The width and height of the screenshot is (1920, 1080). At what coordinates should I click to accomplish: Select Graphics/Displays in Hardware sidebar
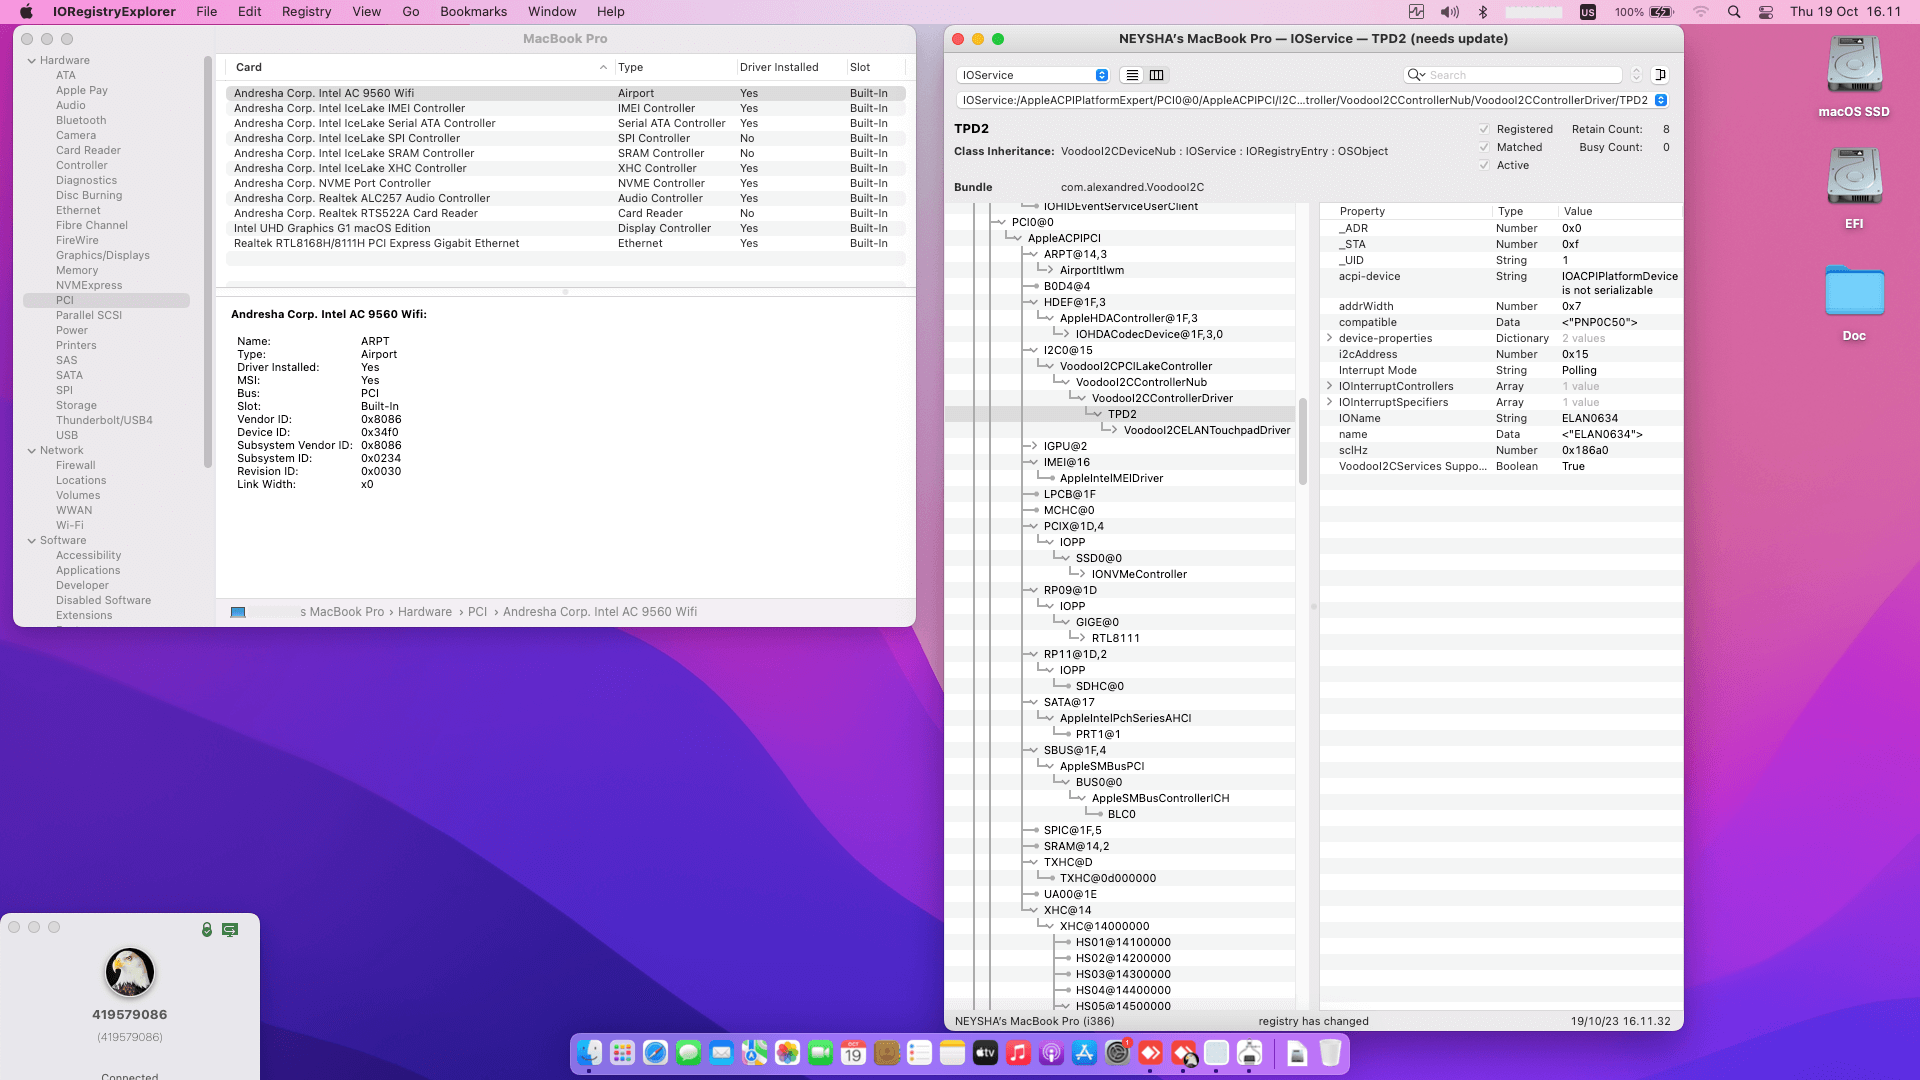click(102, 255)
